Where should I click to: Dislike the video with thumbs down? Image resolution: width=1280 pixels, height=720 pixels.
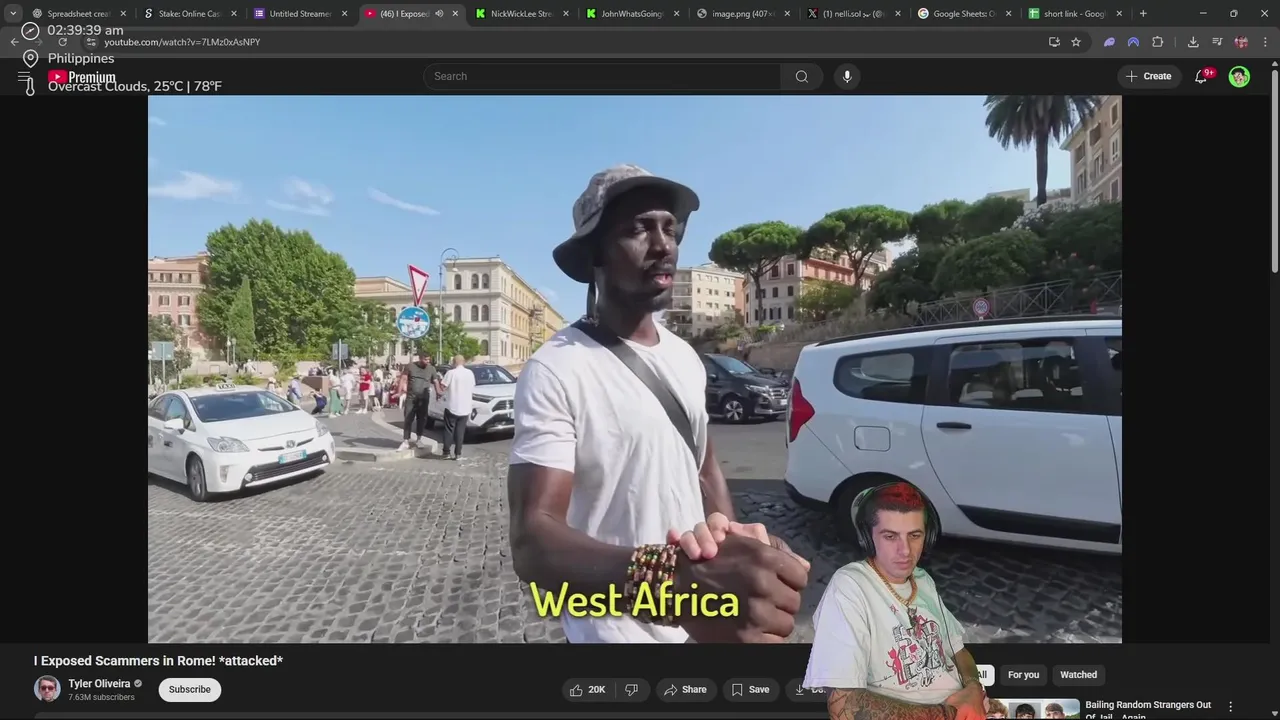(x=632, y=690)
